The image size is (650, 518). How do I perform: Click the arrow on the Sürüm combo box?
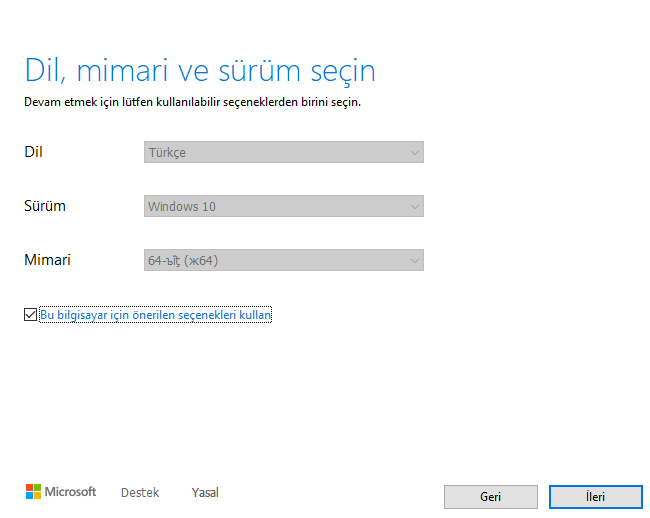tap(414, 206)
